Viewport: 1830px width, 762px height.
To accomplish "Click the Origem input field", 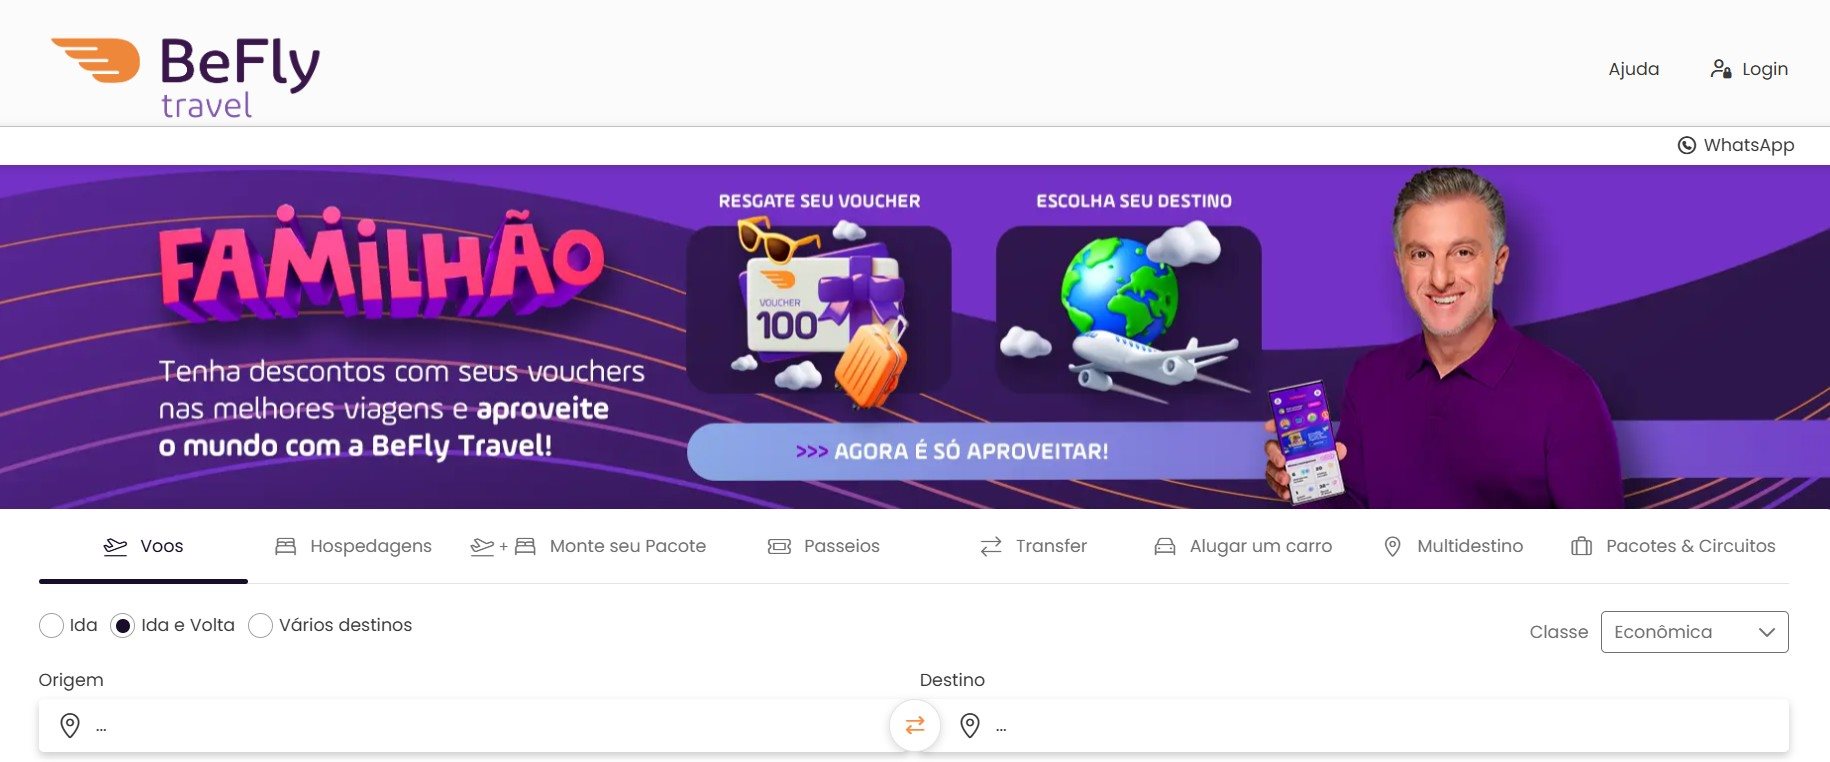I will point(473,725).
